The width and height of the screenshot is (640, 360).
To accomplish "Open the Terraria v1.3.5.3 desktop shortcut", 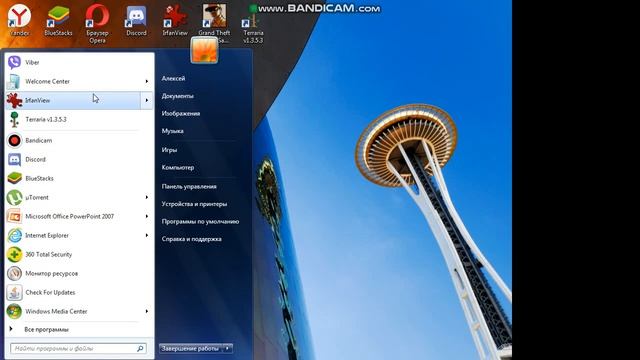I will tap(253, 25).
